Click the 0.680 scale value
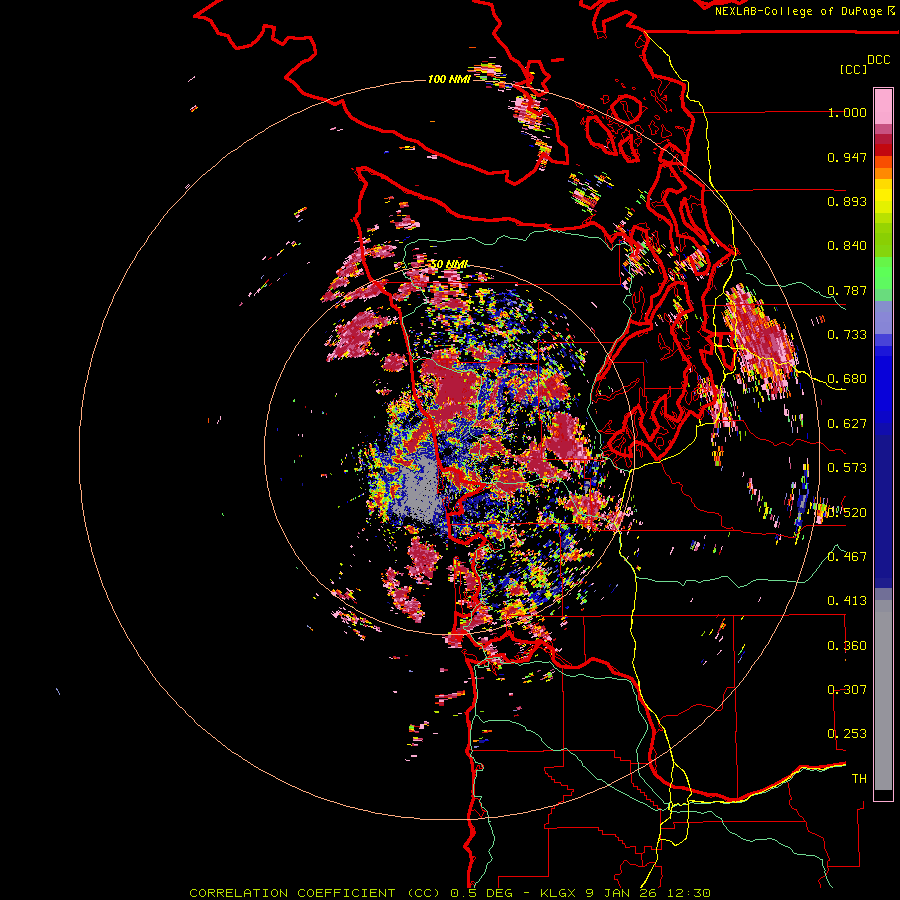900x900 pixels. 847,379
